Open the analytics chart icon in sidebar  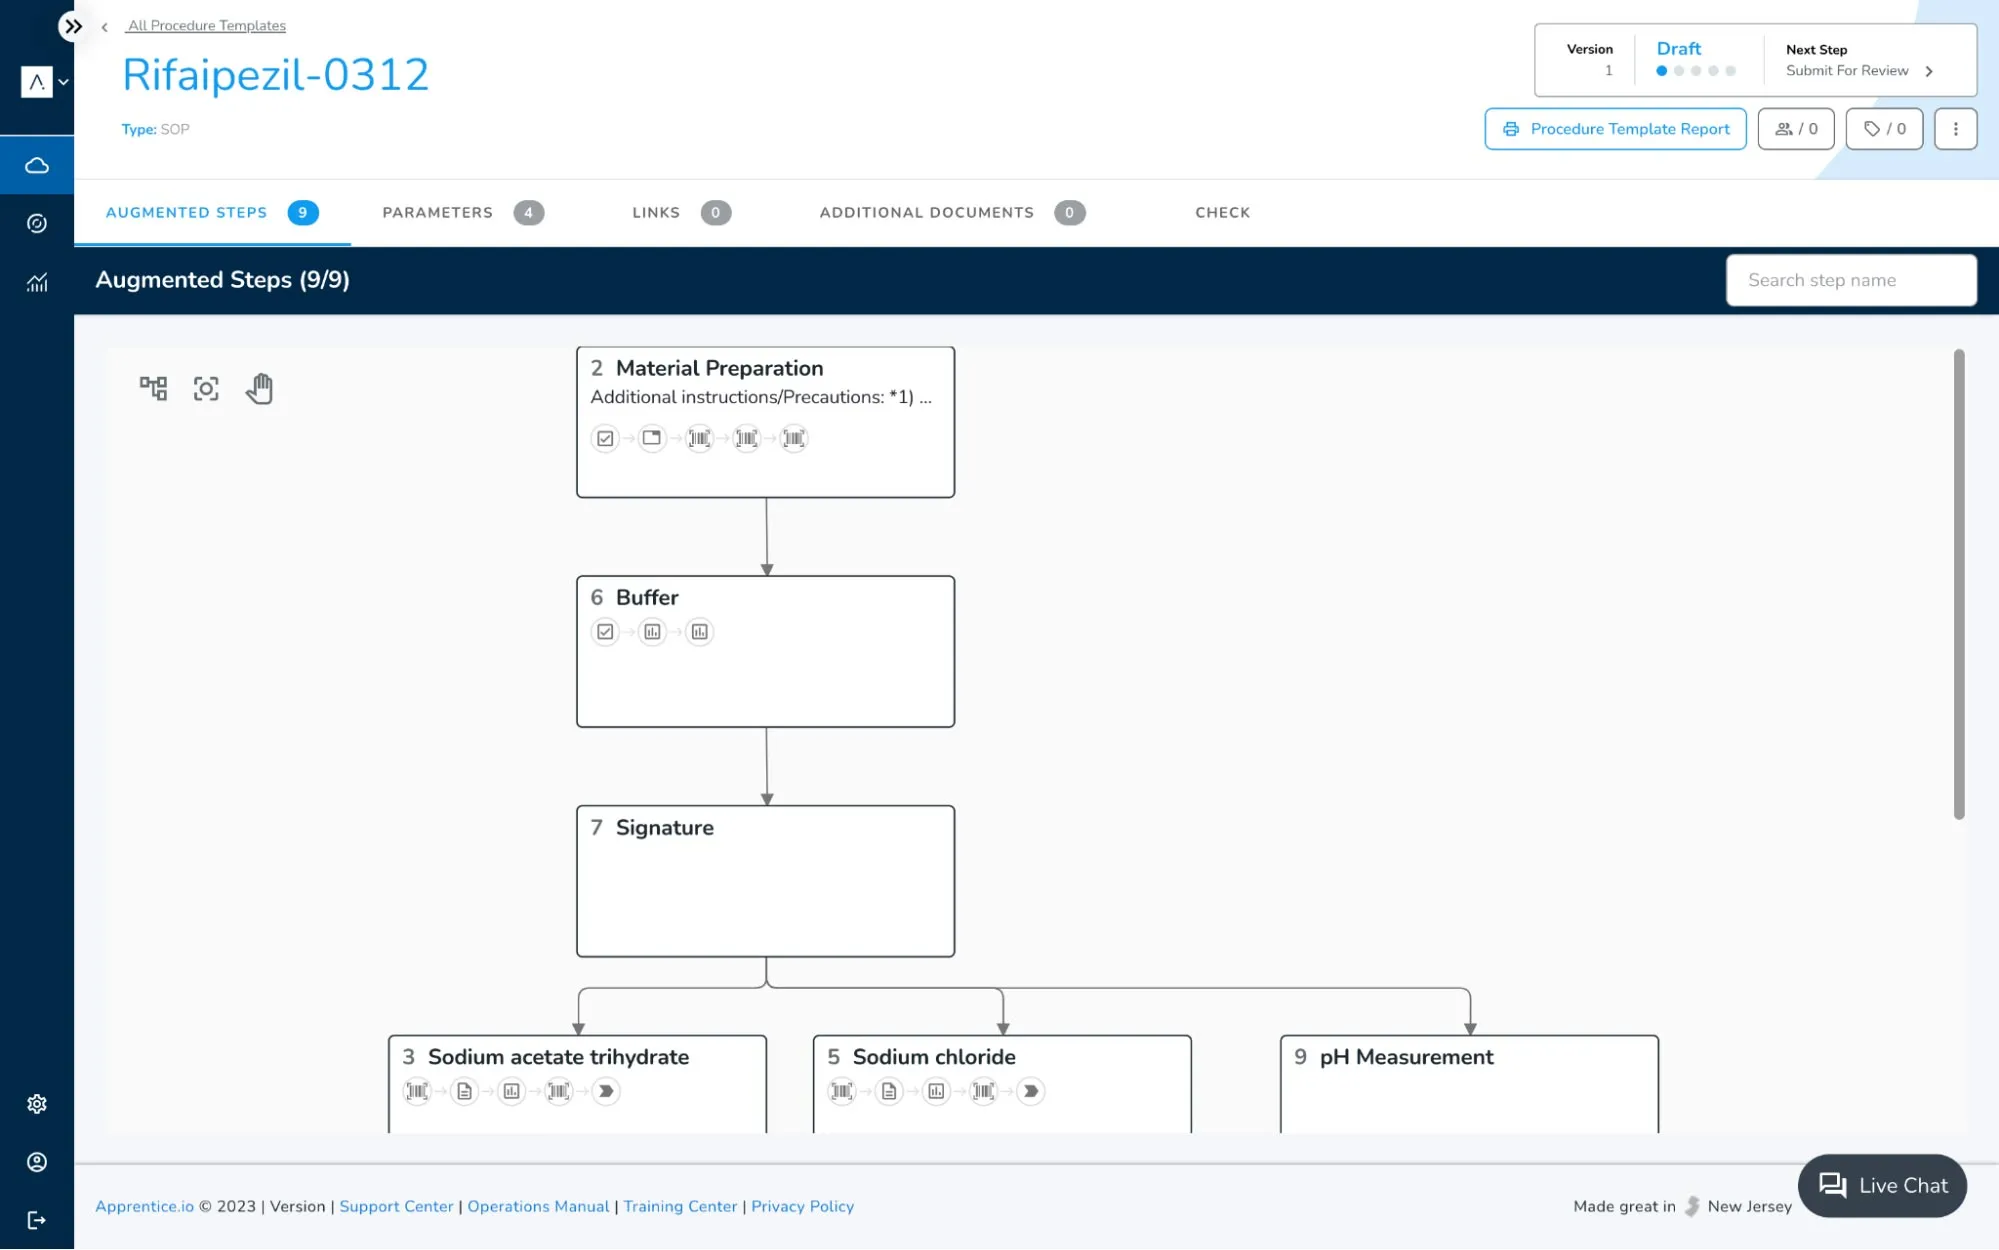37,283
